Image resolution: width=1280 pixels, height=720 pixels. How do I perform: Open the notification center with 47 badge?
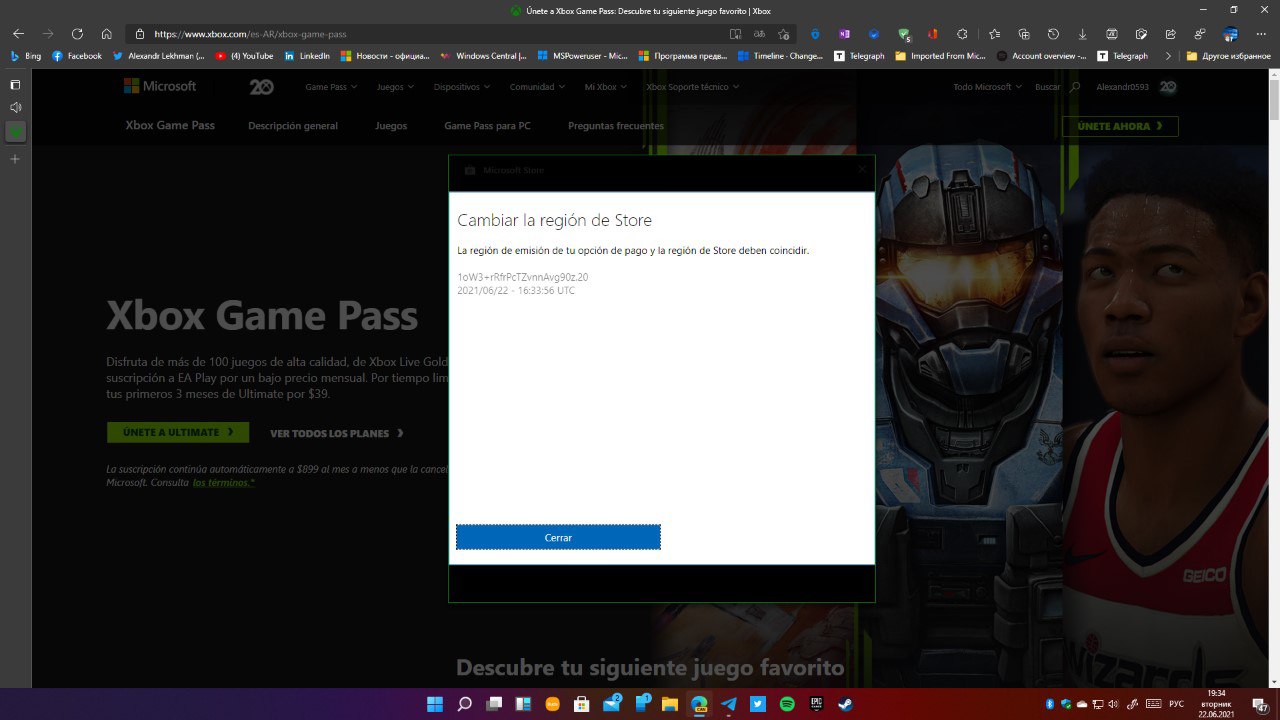coord(1260,704)
